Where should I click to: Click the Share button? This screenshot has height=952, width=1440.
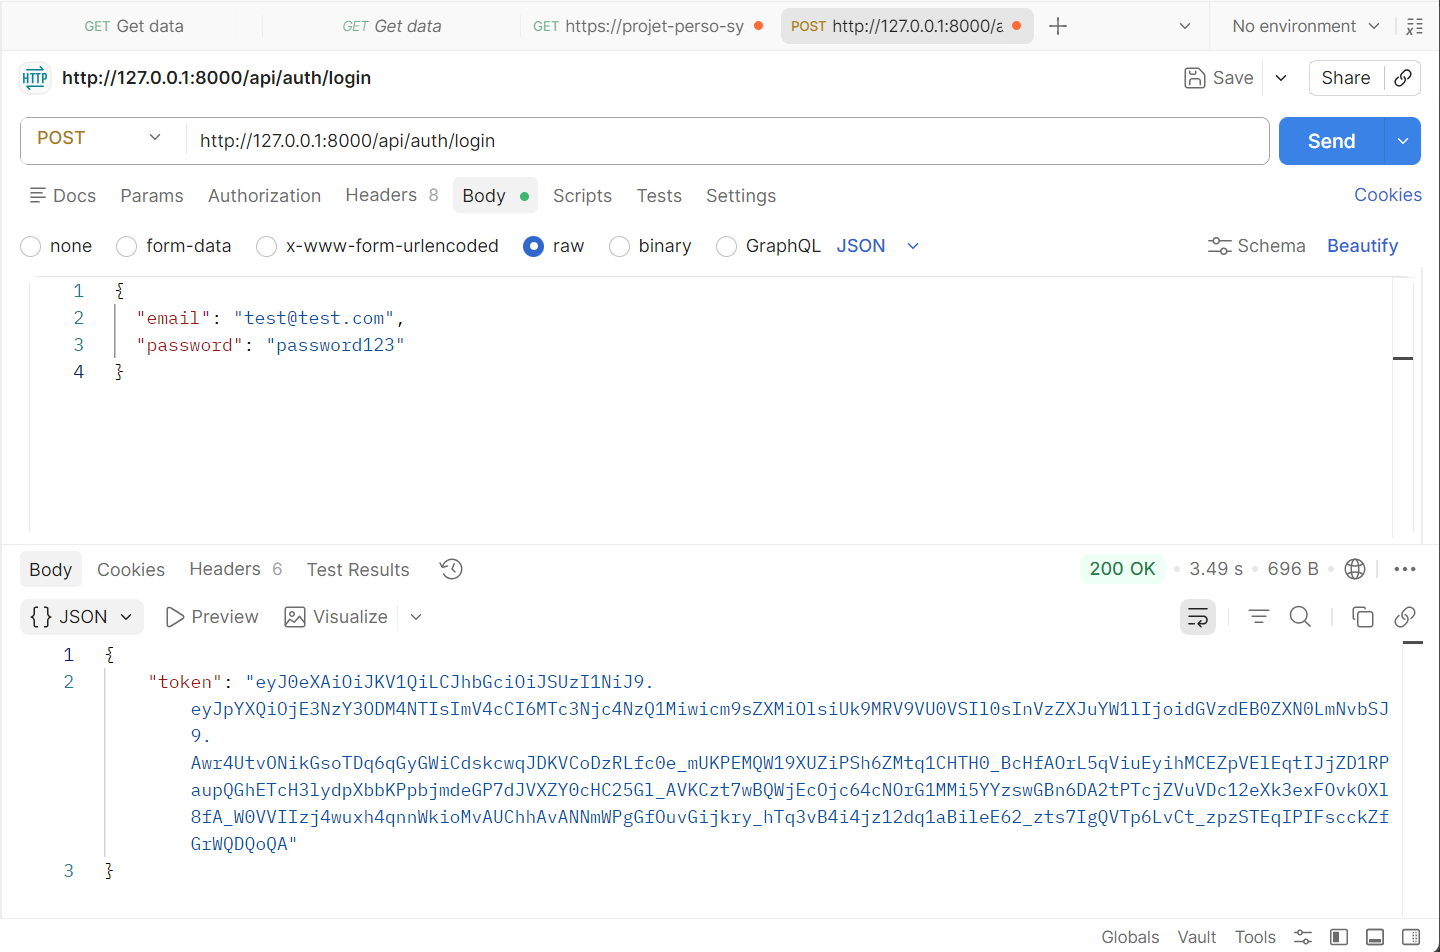click(x=1345, y=78)
